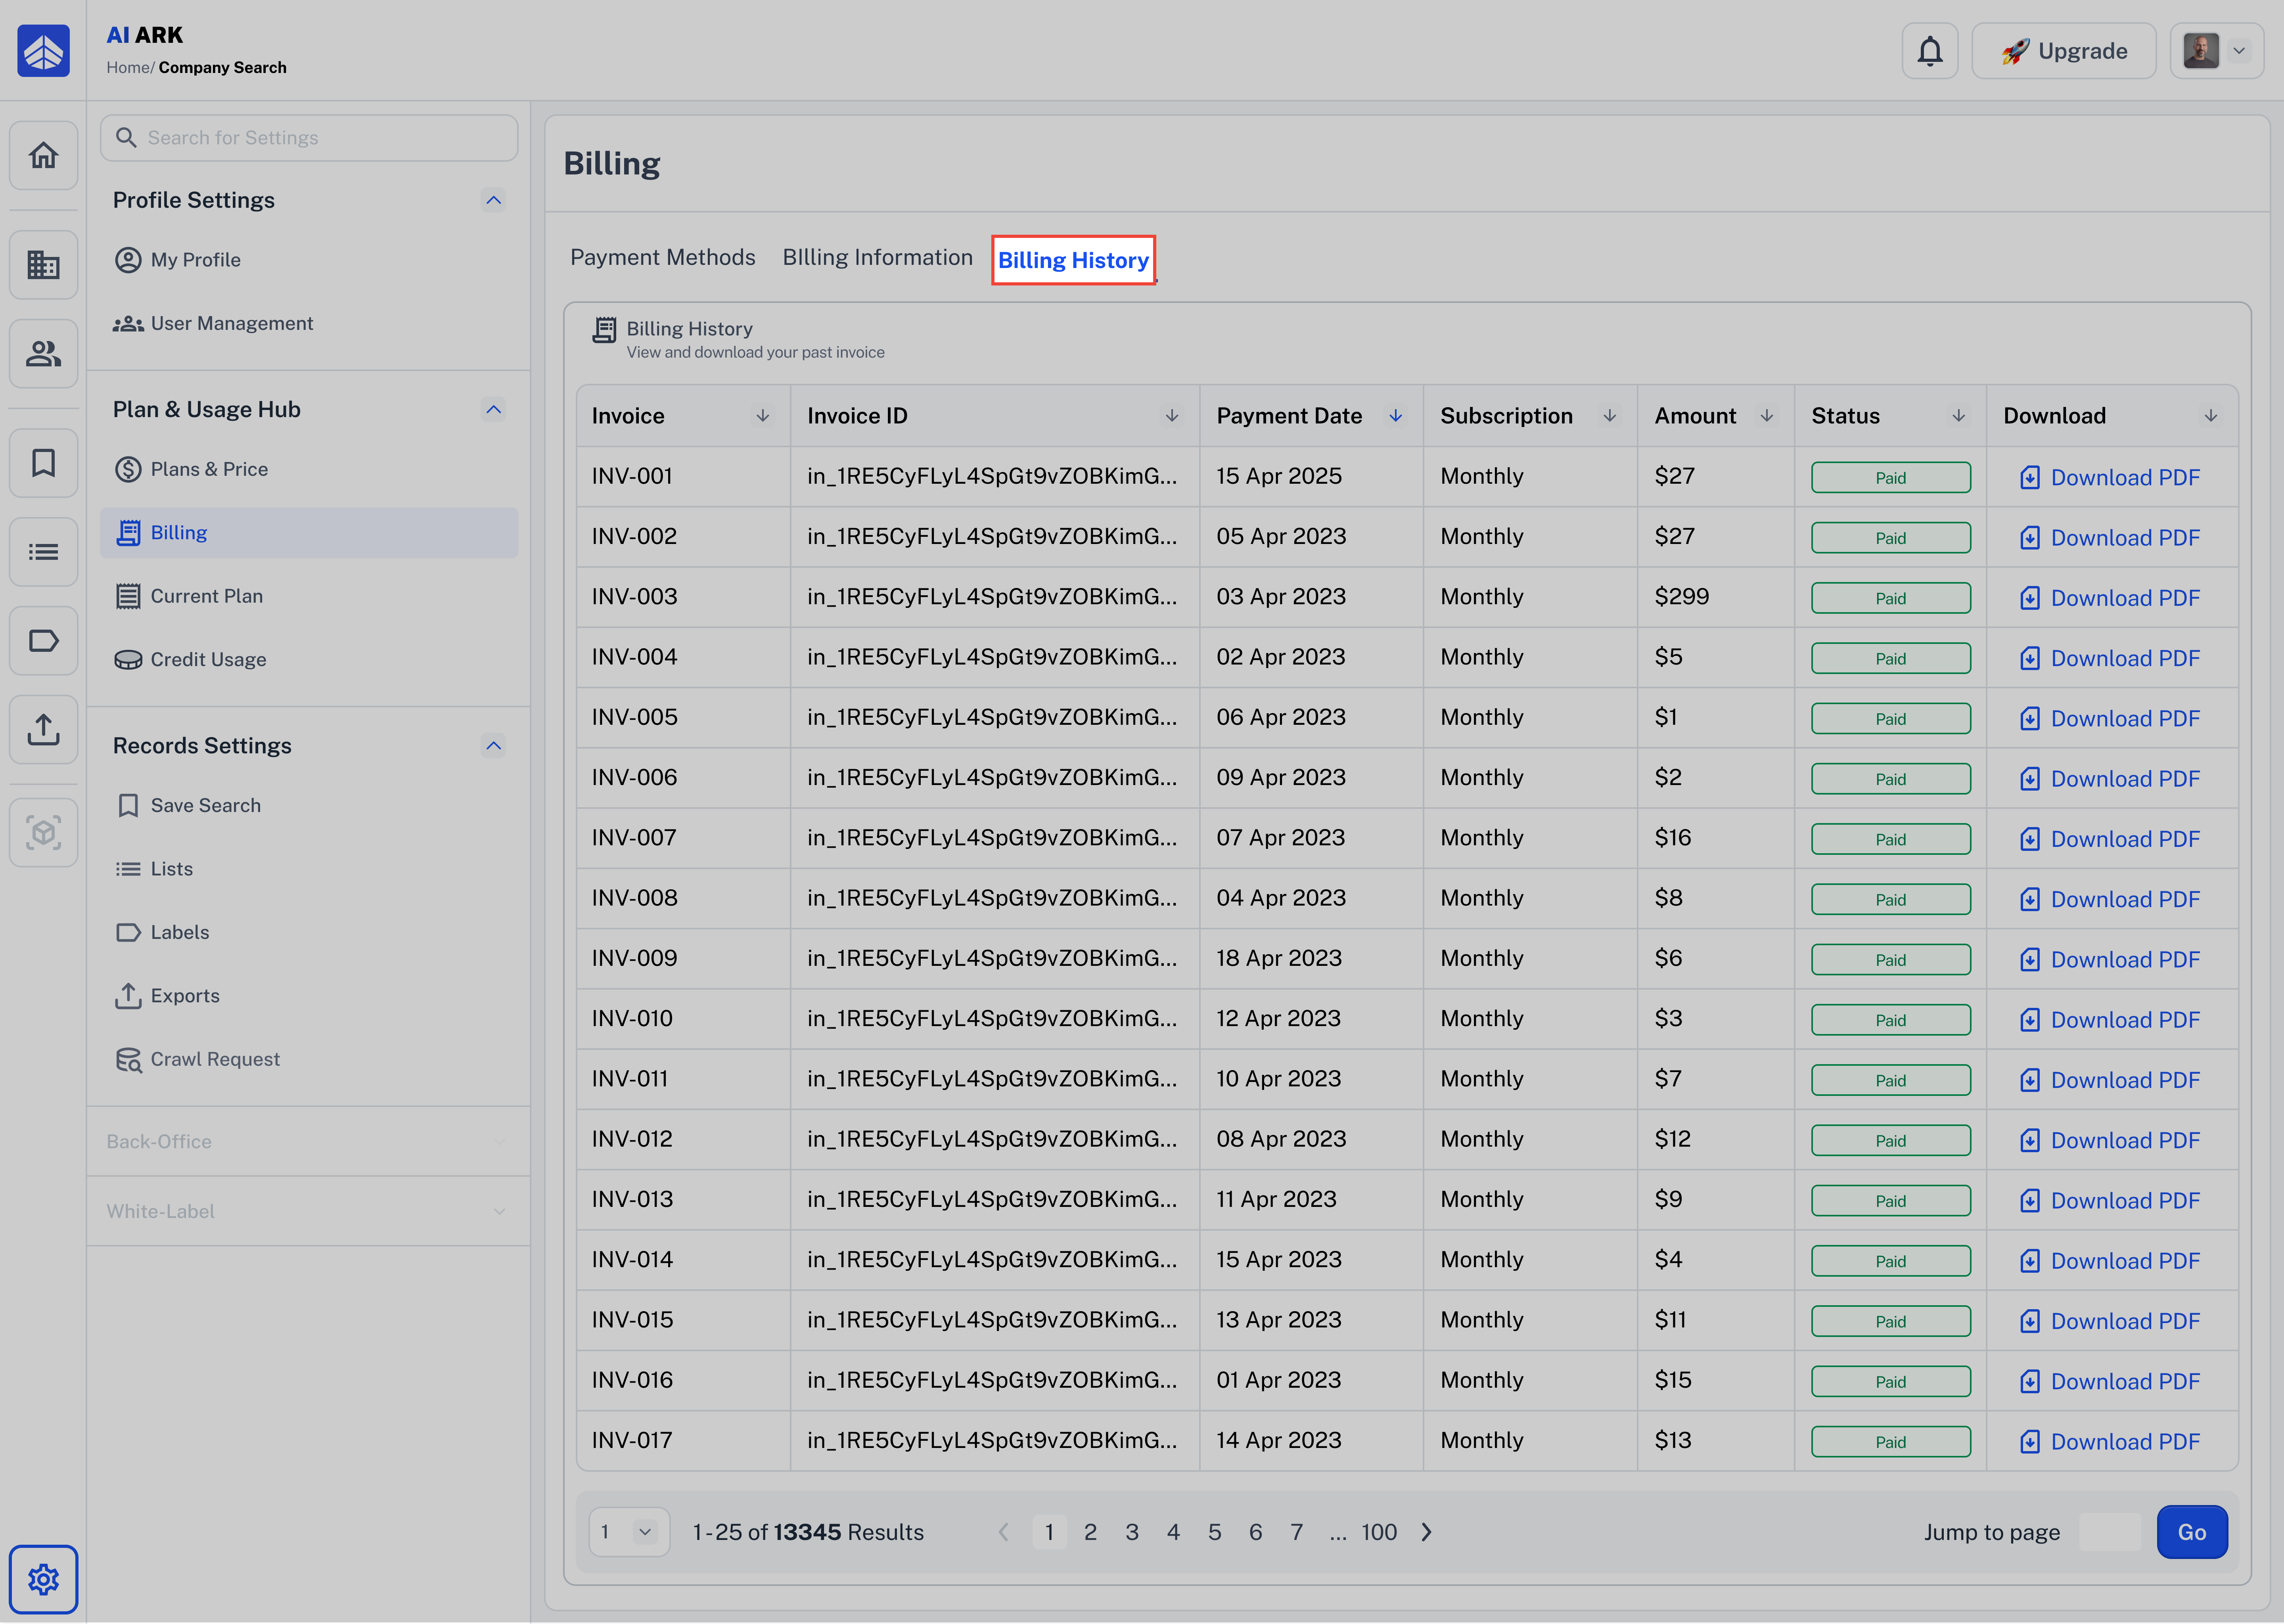Go to previous page with left chevron
Viewport: 2284px width, 1624px height.
pos(1003,1532)
